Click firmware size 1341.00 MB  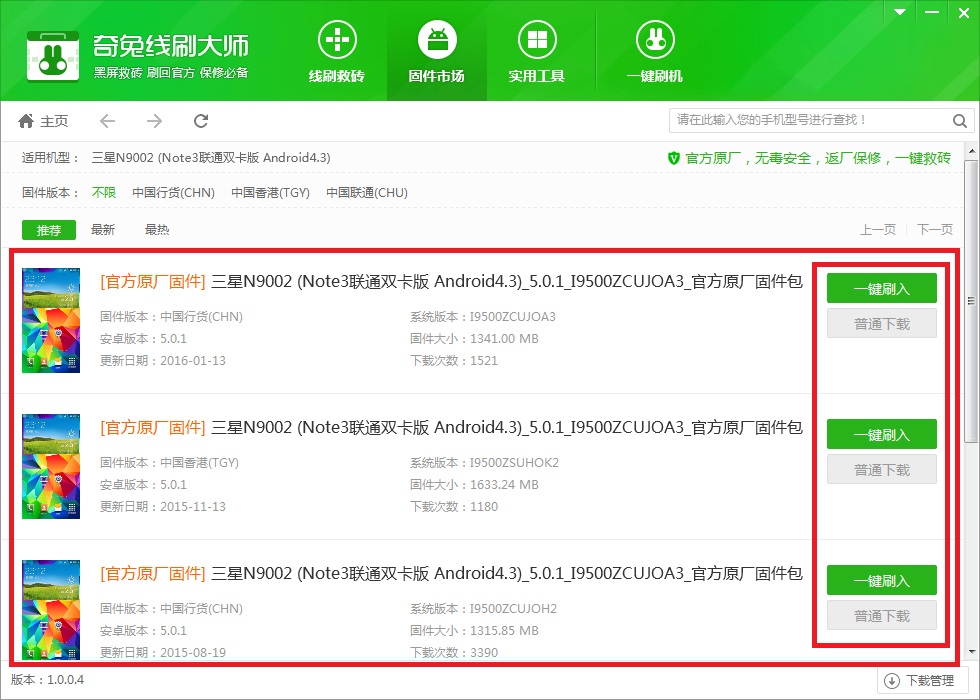[504, 339]
